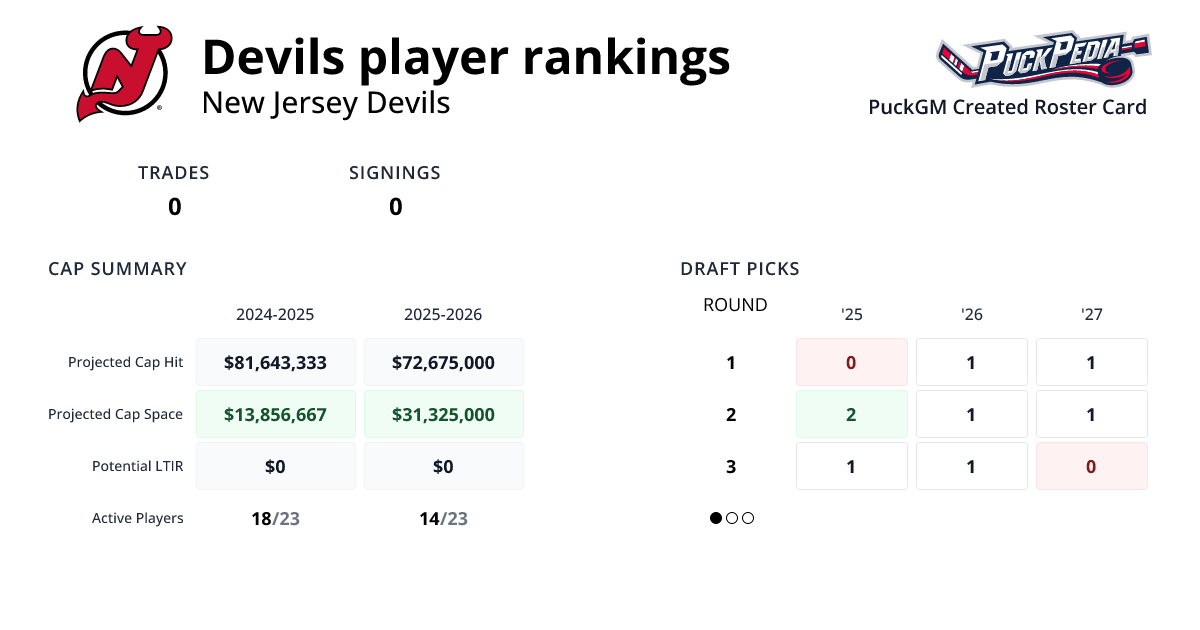Expand the CAP SUMMARY section
The image size is (1200, 630).
(117, 268)
